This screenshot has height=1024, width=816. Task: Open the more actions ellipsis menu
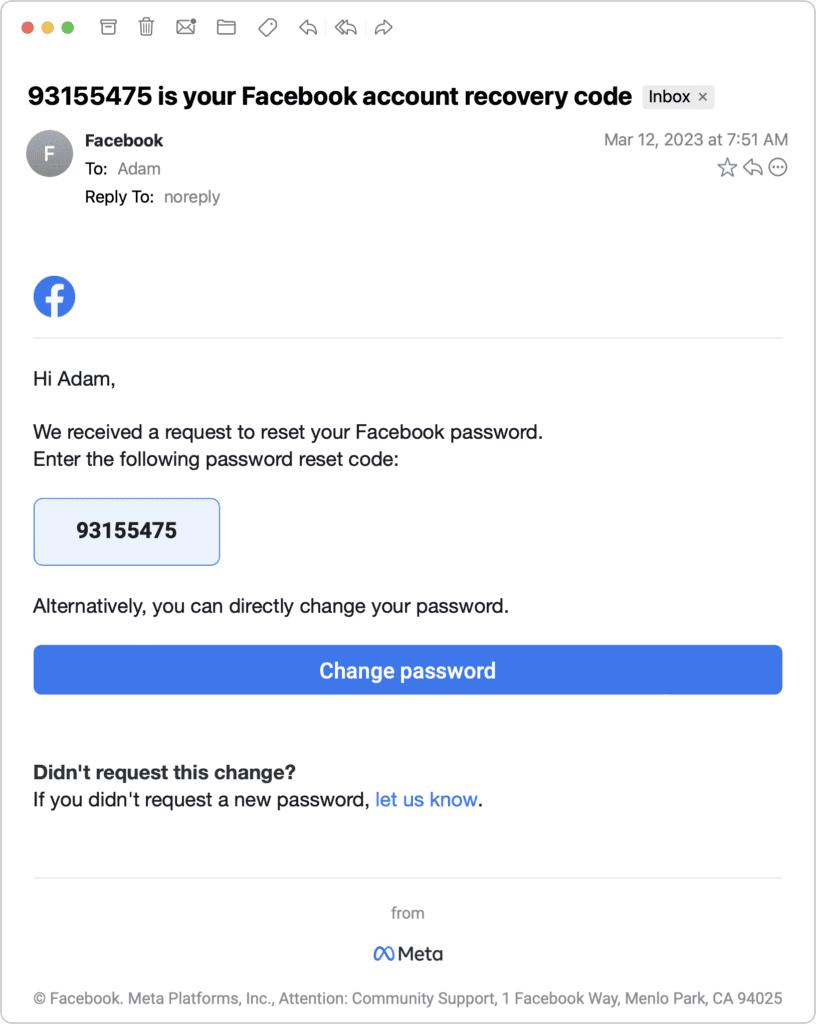pyautogui.click(x=777, y=168)
